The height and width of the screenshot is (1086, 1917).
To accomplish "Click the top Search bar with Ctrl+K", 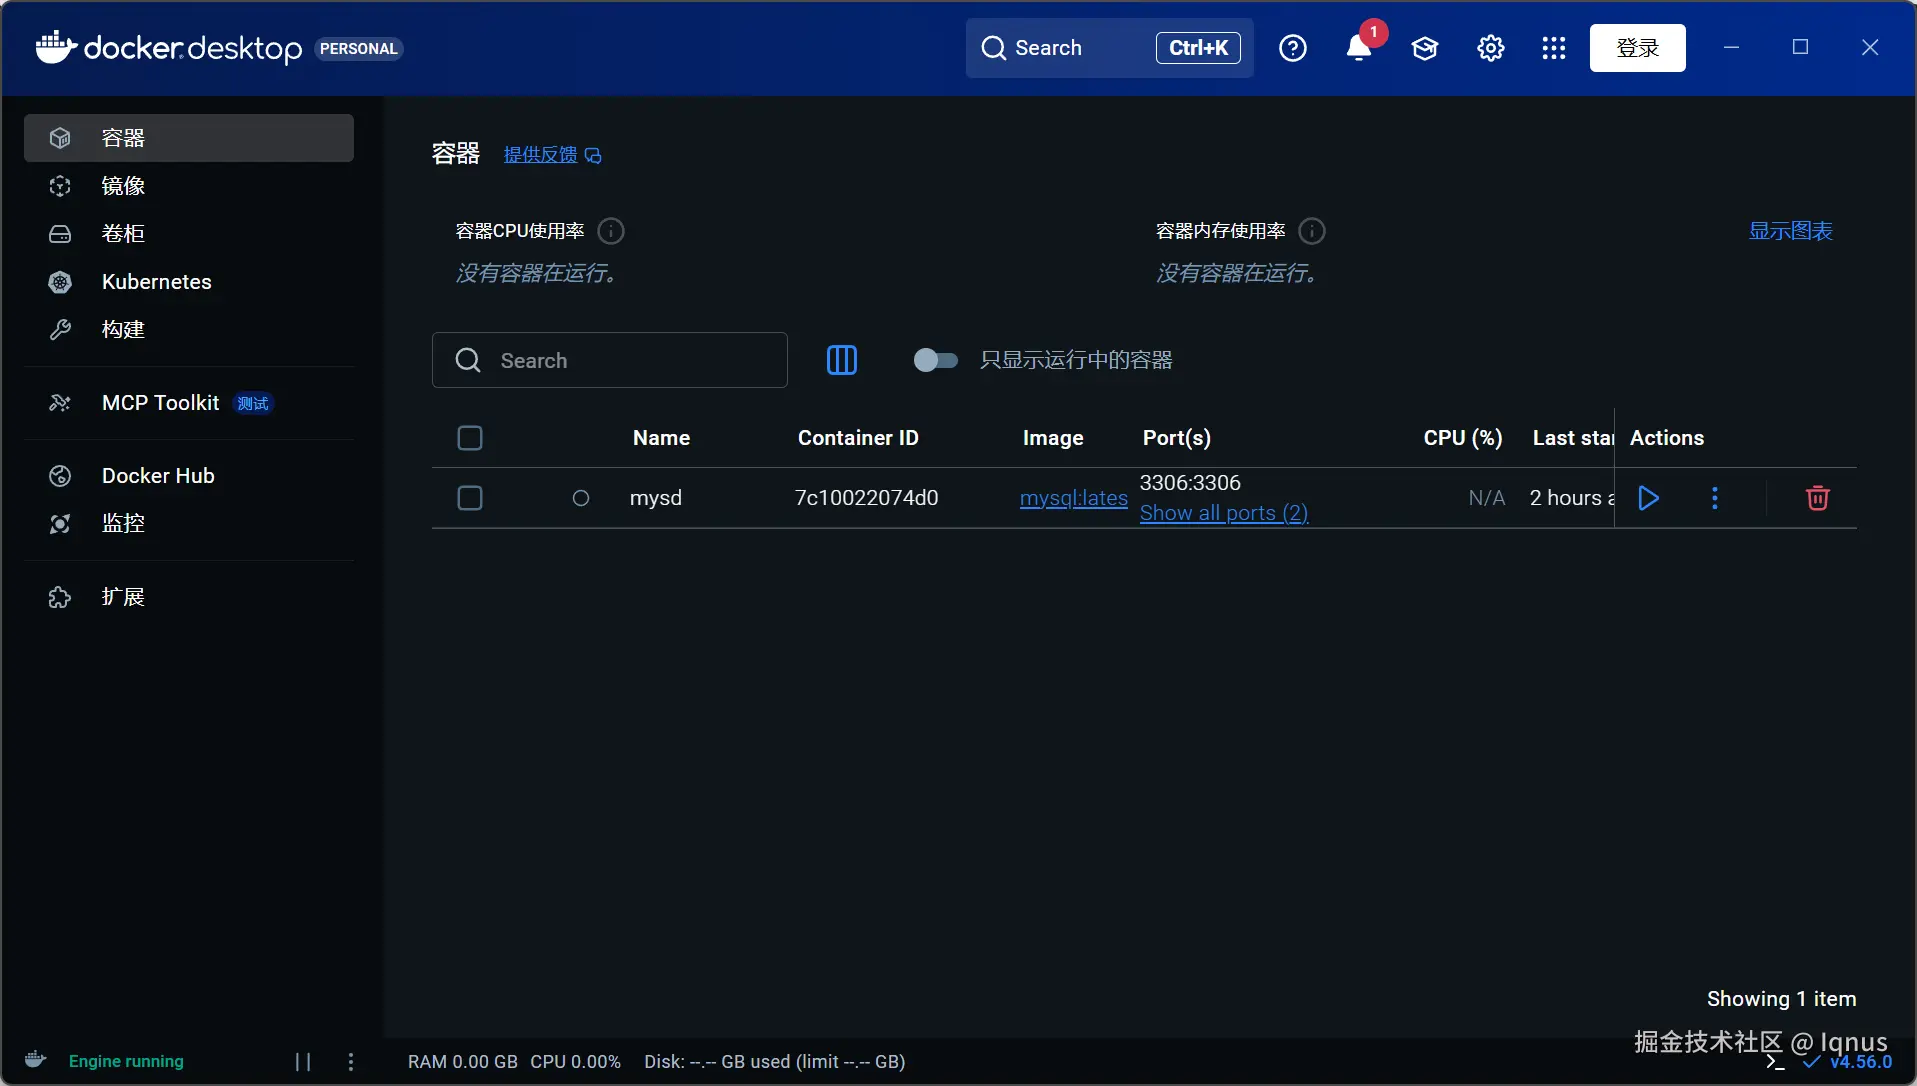I will (x=1109, y=48).
